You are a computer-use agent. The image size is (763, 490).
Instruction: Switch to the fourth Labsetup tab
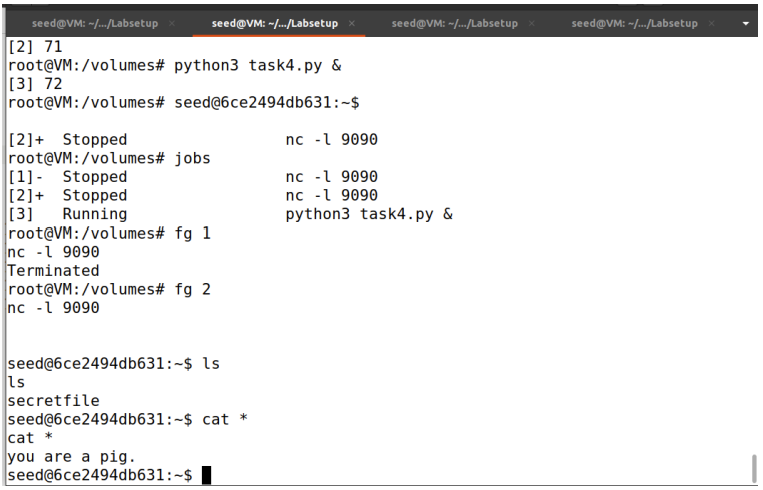click(x=635, y=23)
